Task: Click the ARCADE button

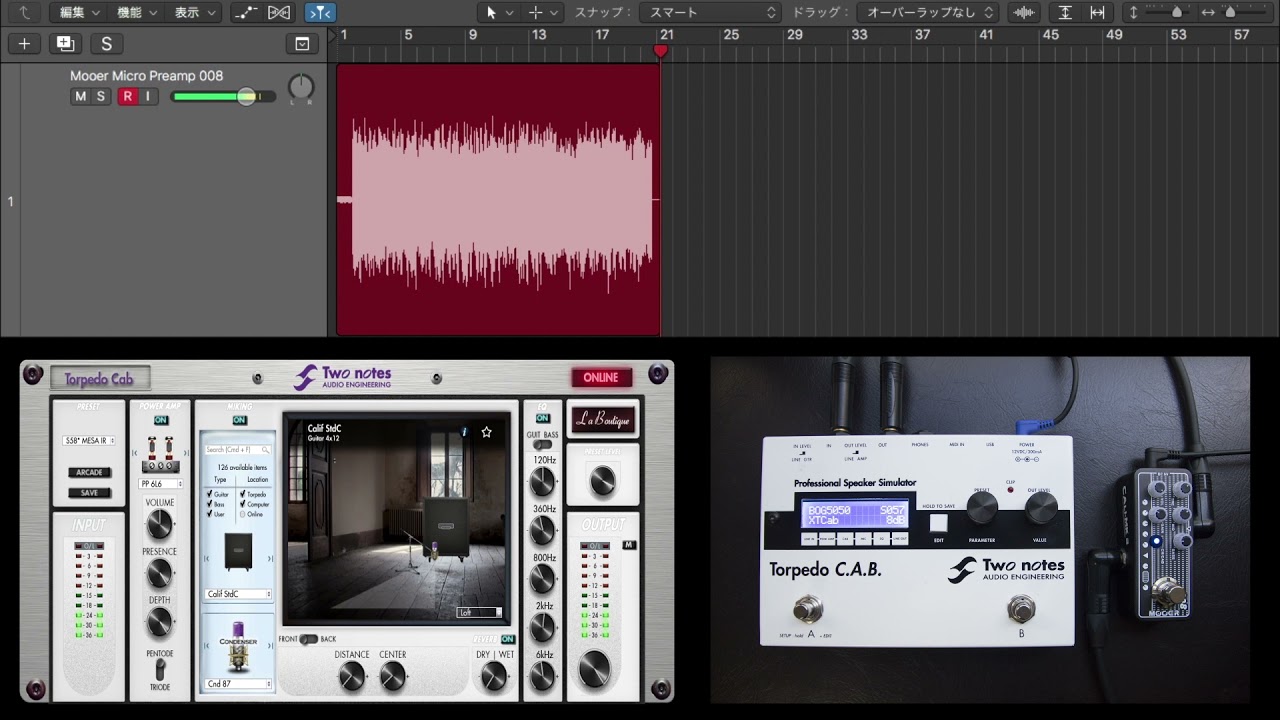Action: click(x=89, y=472)
